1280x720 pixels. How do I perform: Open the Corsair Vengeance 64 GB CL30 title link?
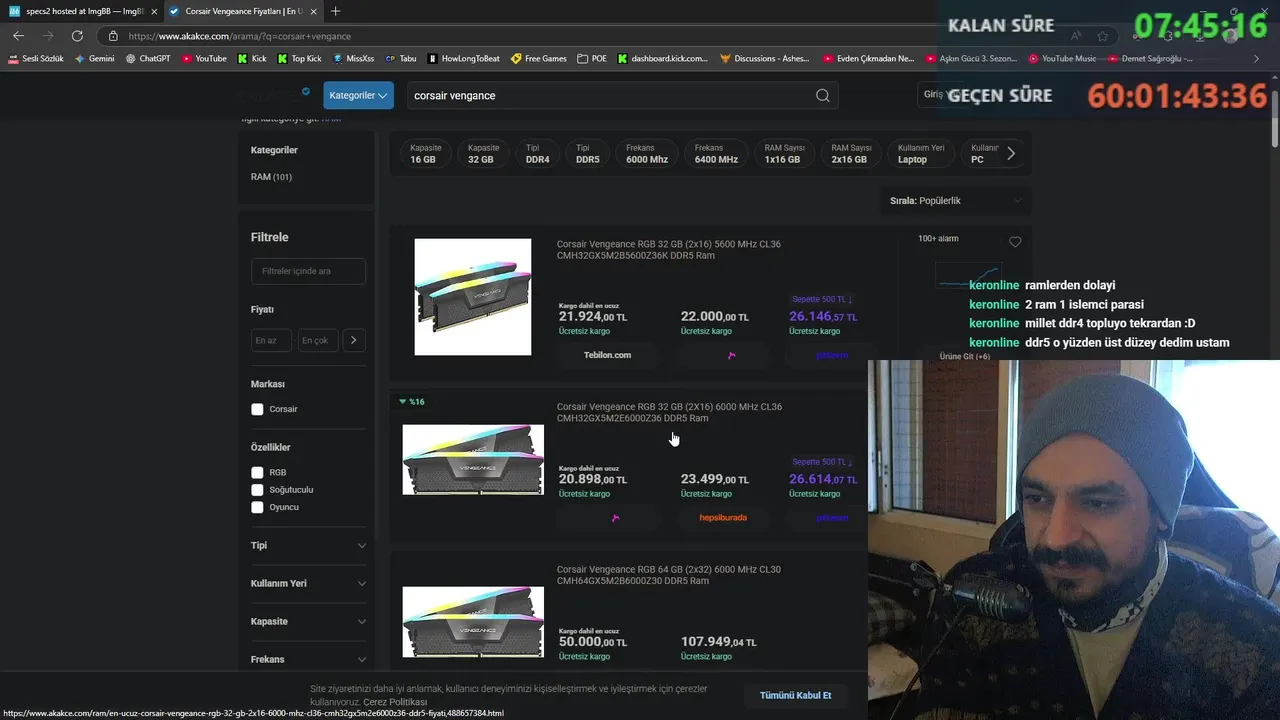[669, 575]
